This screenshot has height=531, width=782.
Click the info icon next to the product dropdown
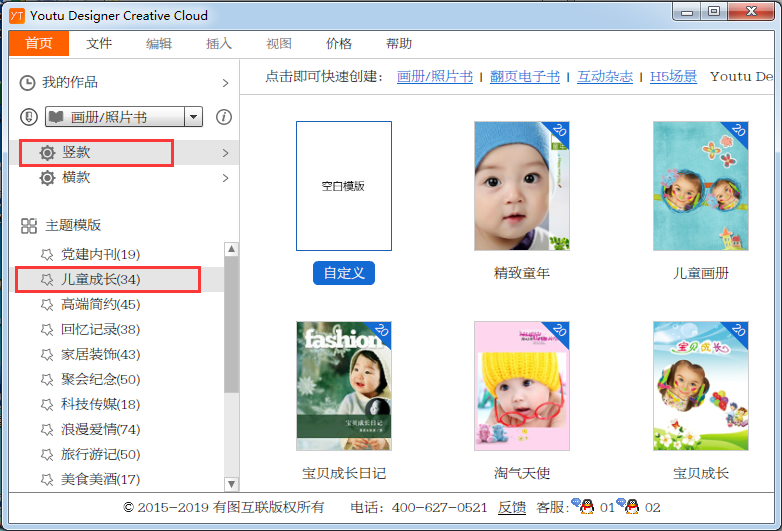[224, 117]
